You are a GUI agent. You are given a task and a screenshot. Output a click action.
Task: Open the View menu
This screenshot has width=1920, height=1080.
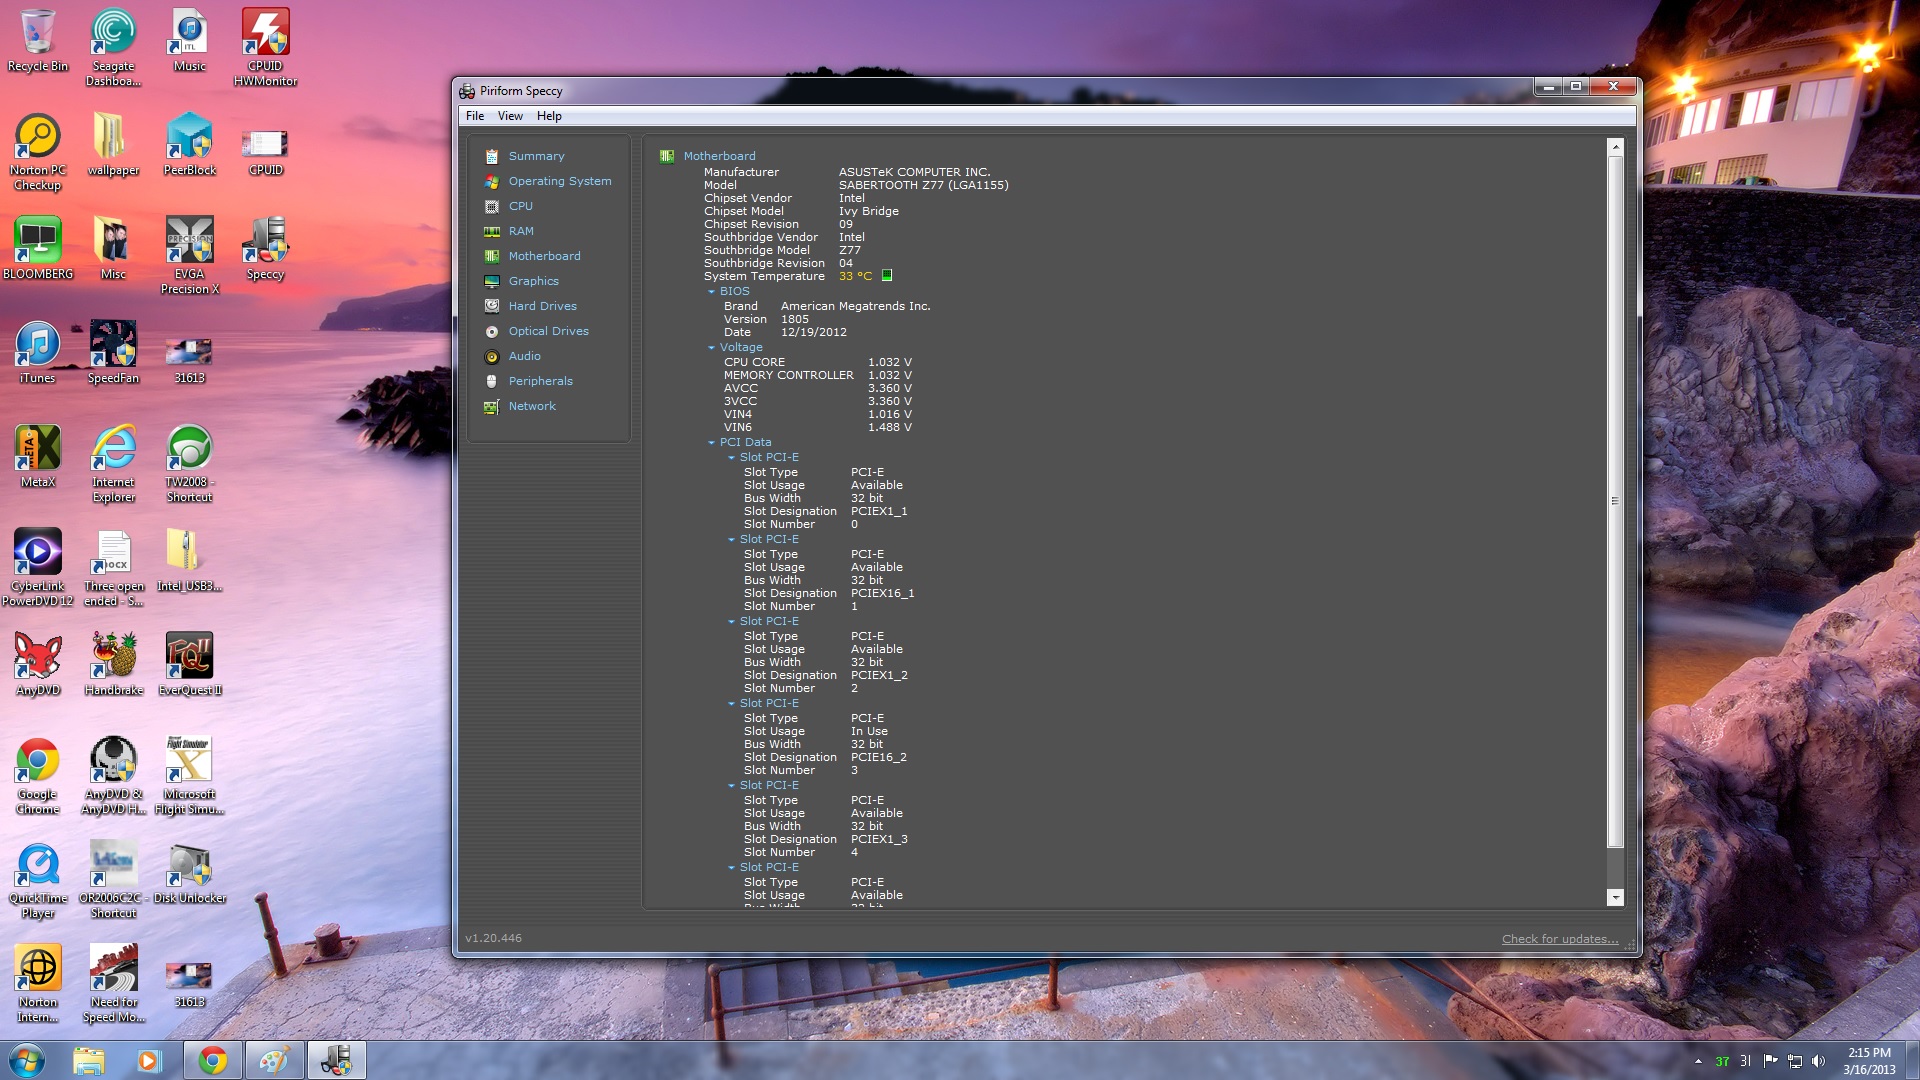[510, 116]
